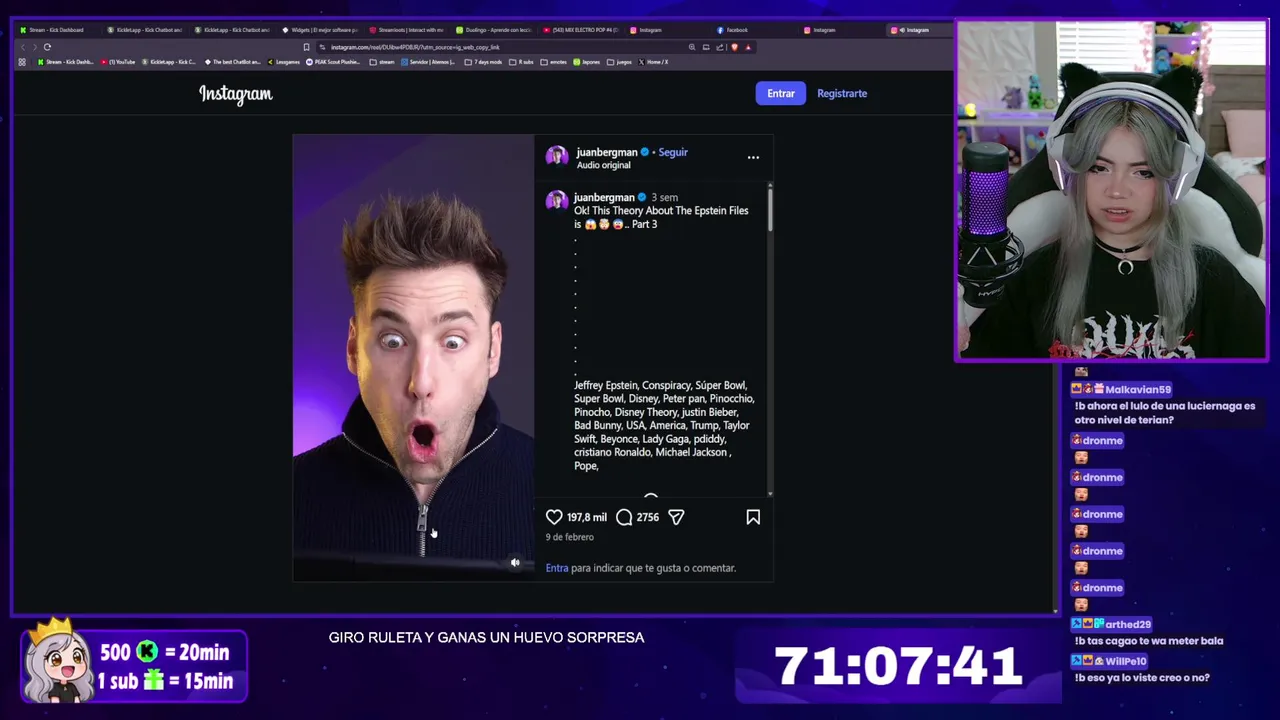Image resolution: width=1280 pixels, height=720 pixels.
Task: Open the Home / X bookmark
Action: (x=652, y=62)
